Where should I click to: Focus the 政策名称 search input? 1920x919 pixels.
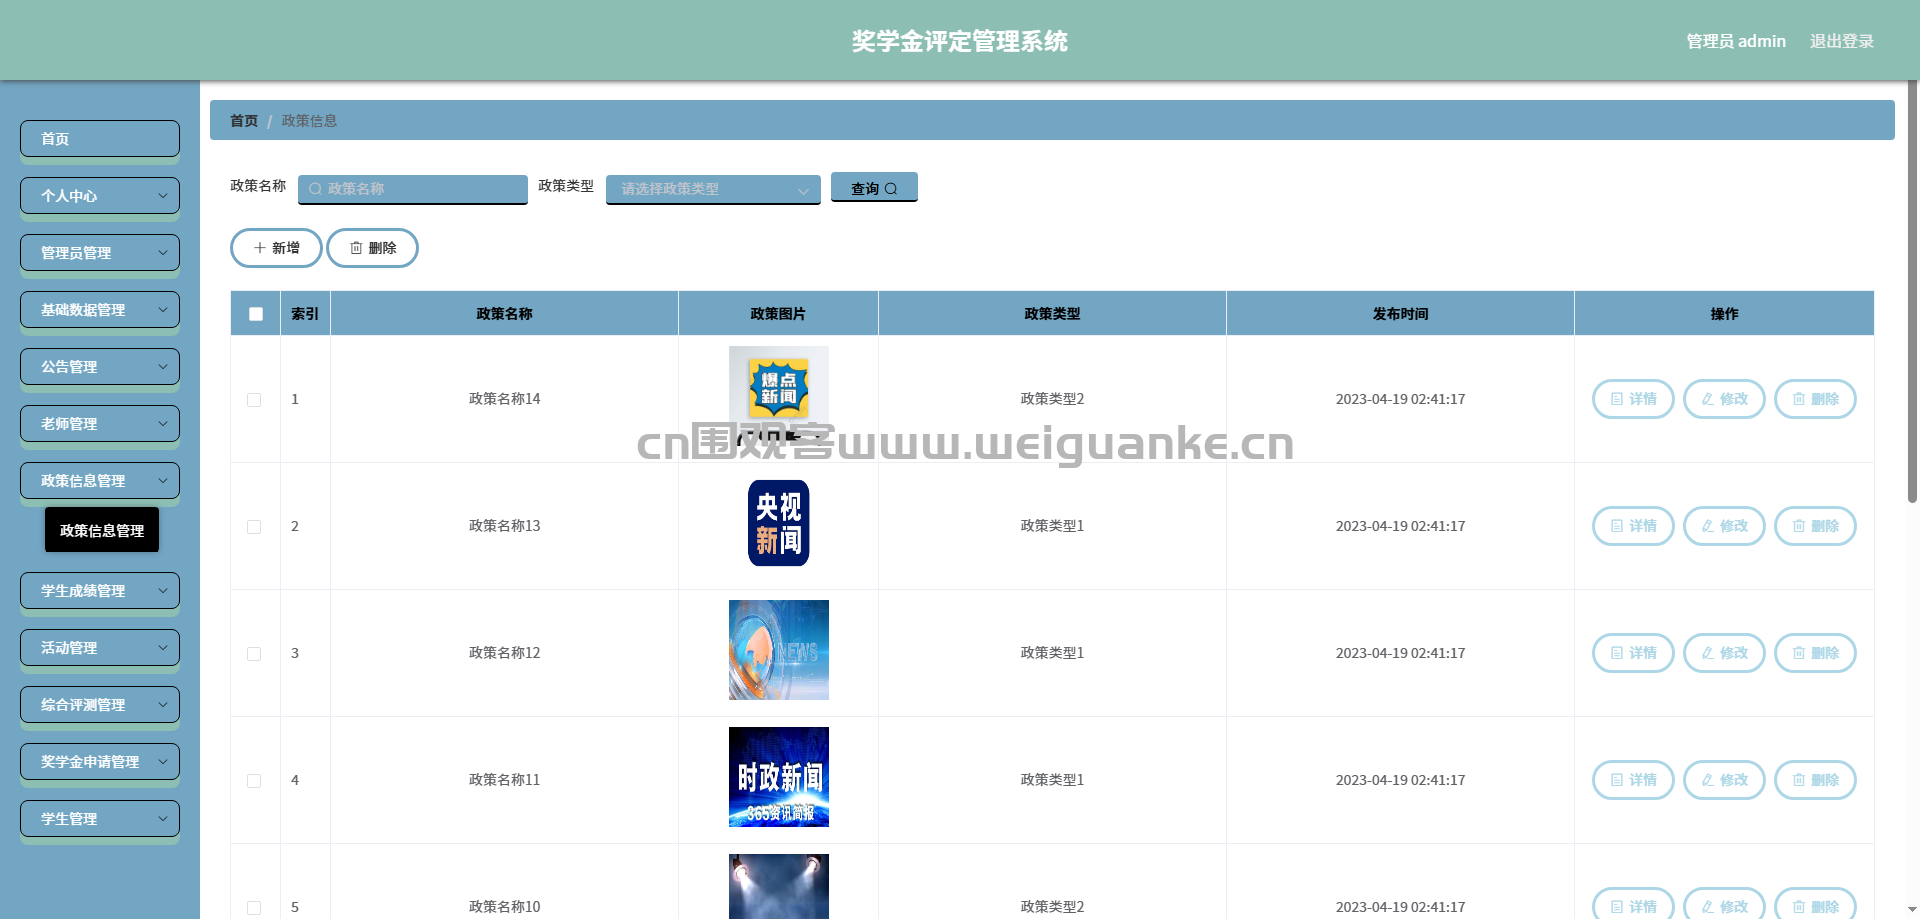click(413, 189)
